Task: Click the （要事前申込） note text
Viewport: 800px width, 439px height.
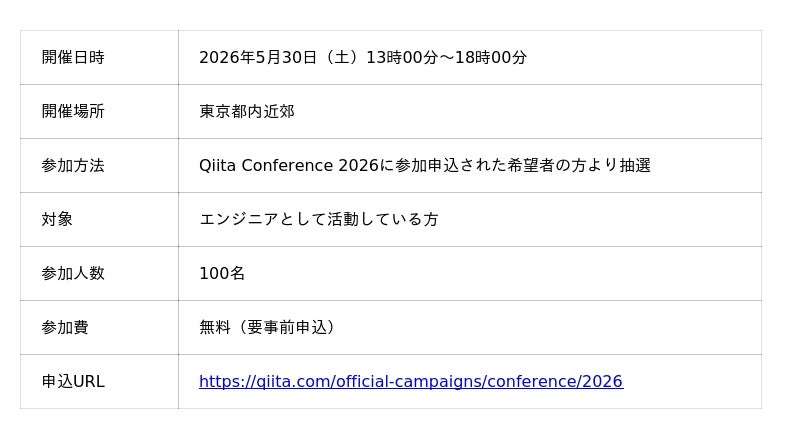Action: 286,327
